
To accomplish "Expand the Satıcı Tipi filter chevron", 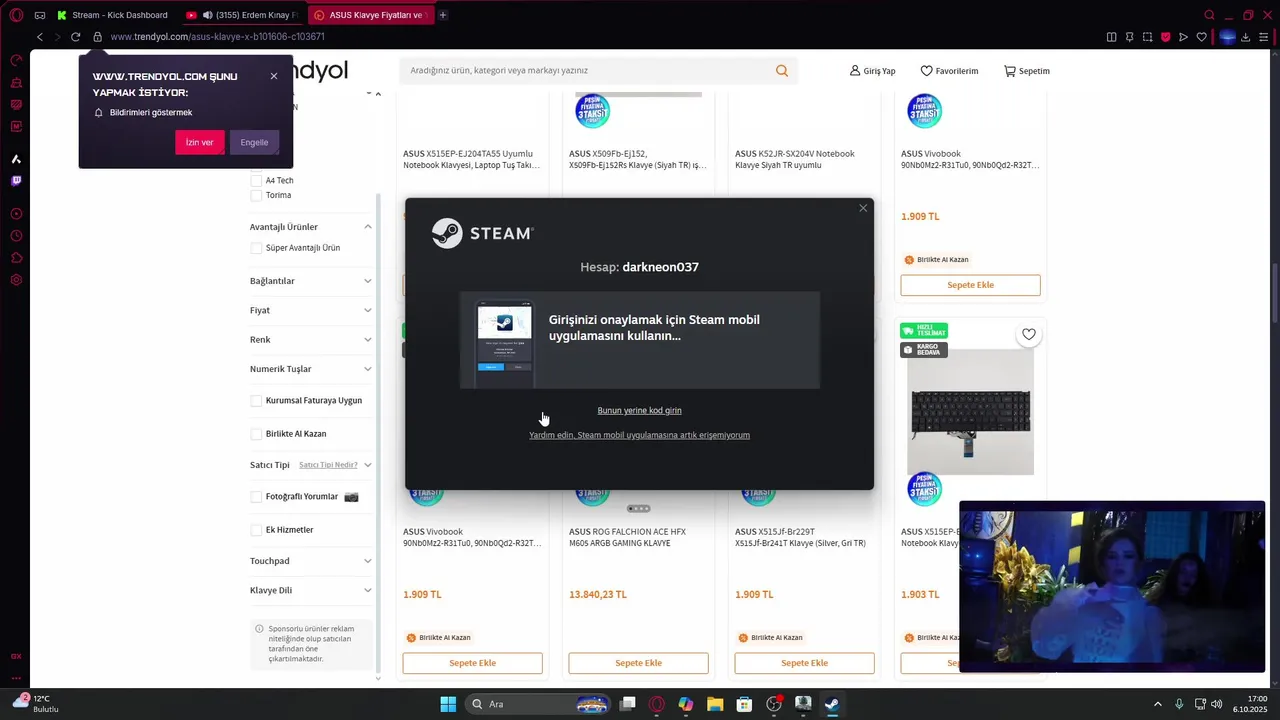I will tap(367, 465).
